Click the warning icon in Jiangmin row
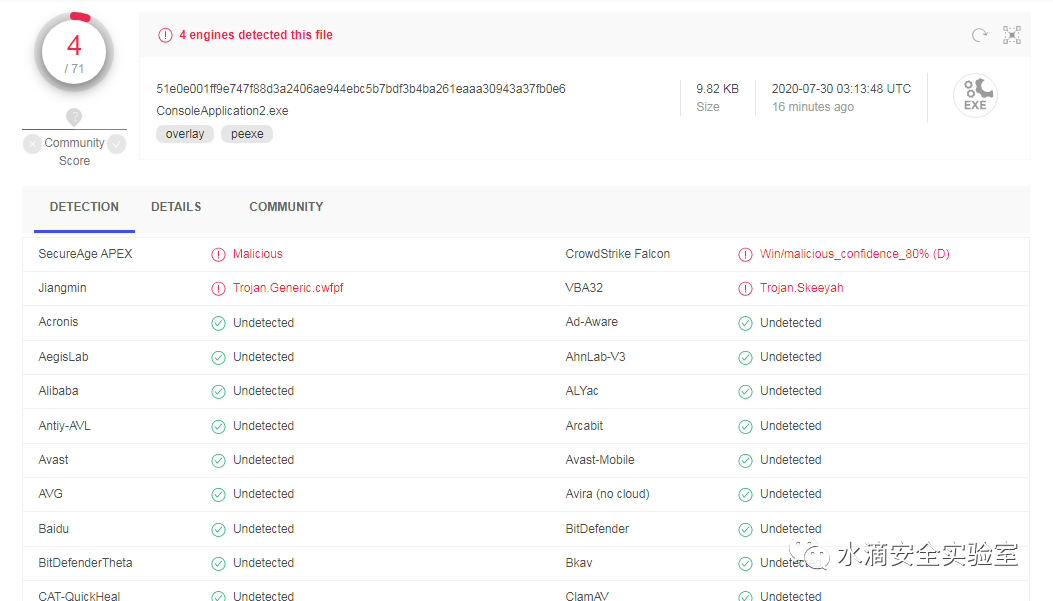The image size is (1053, 601). point(218,289)
